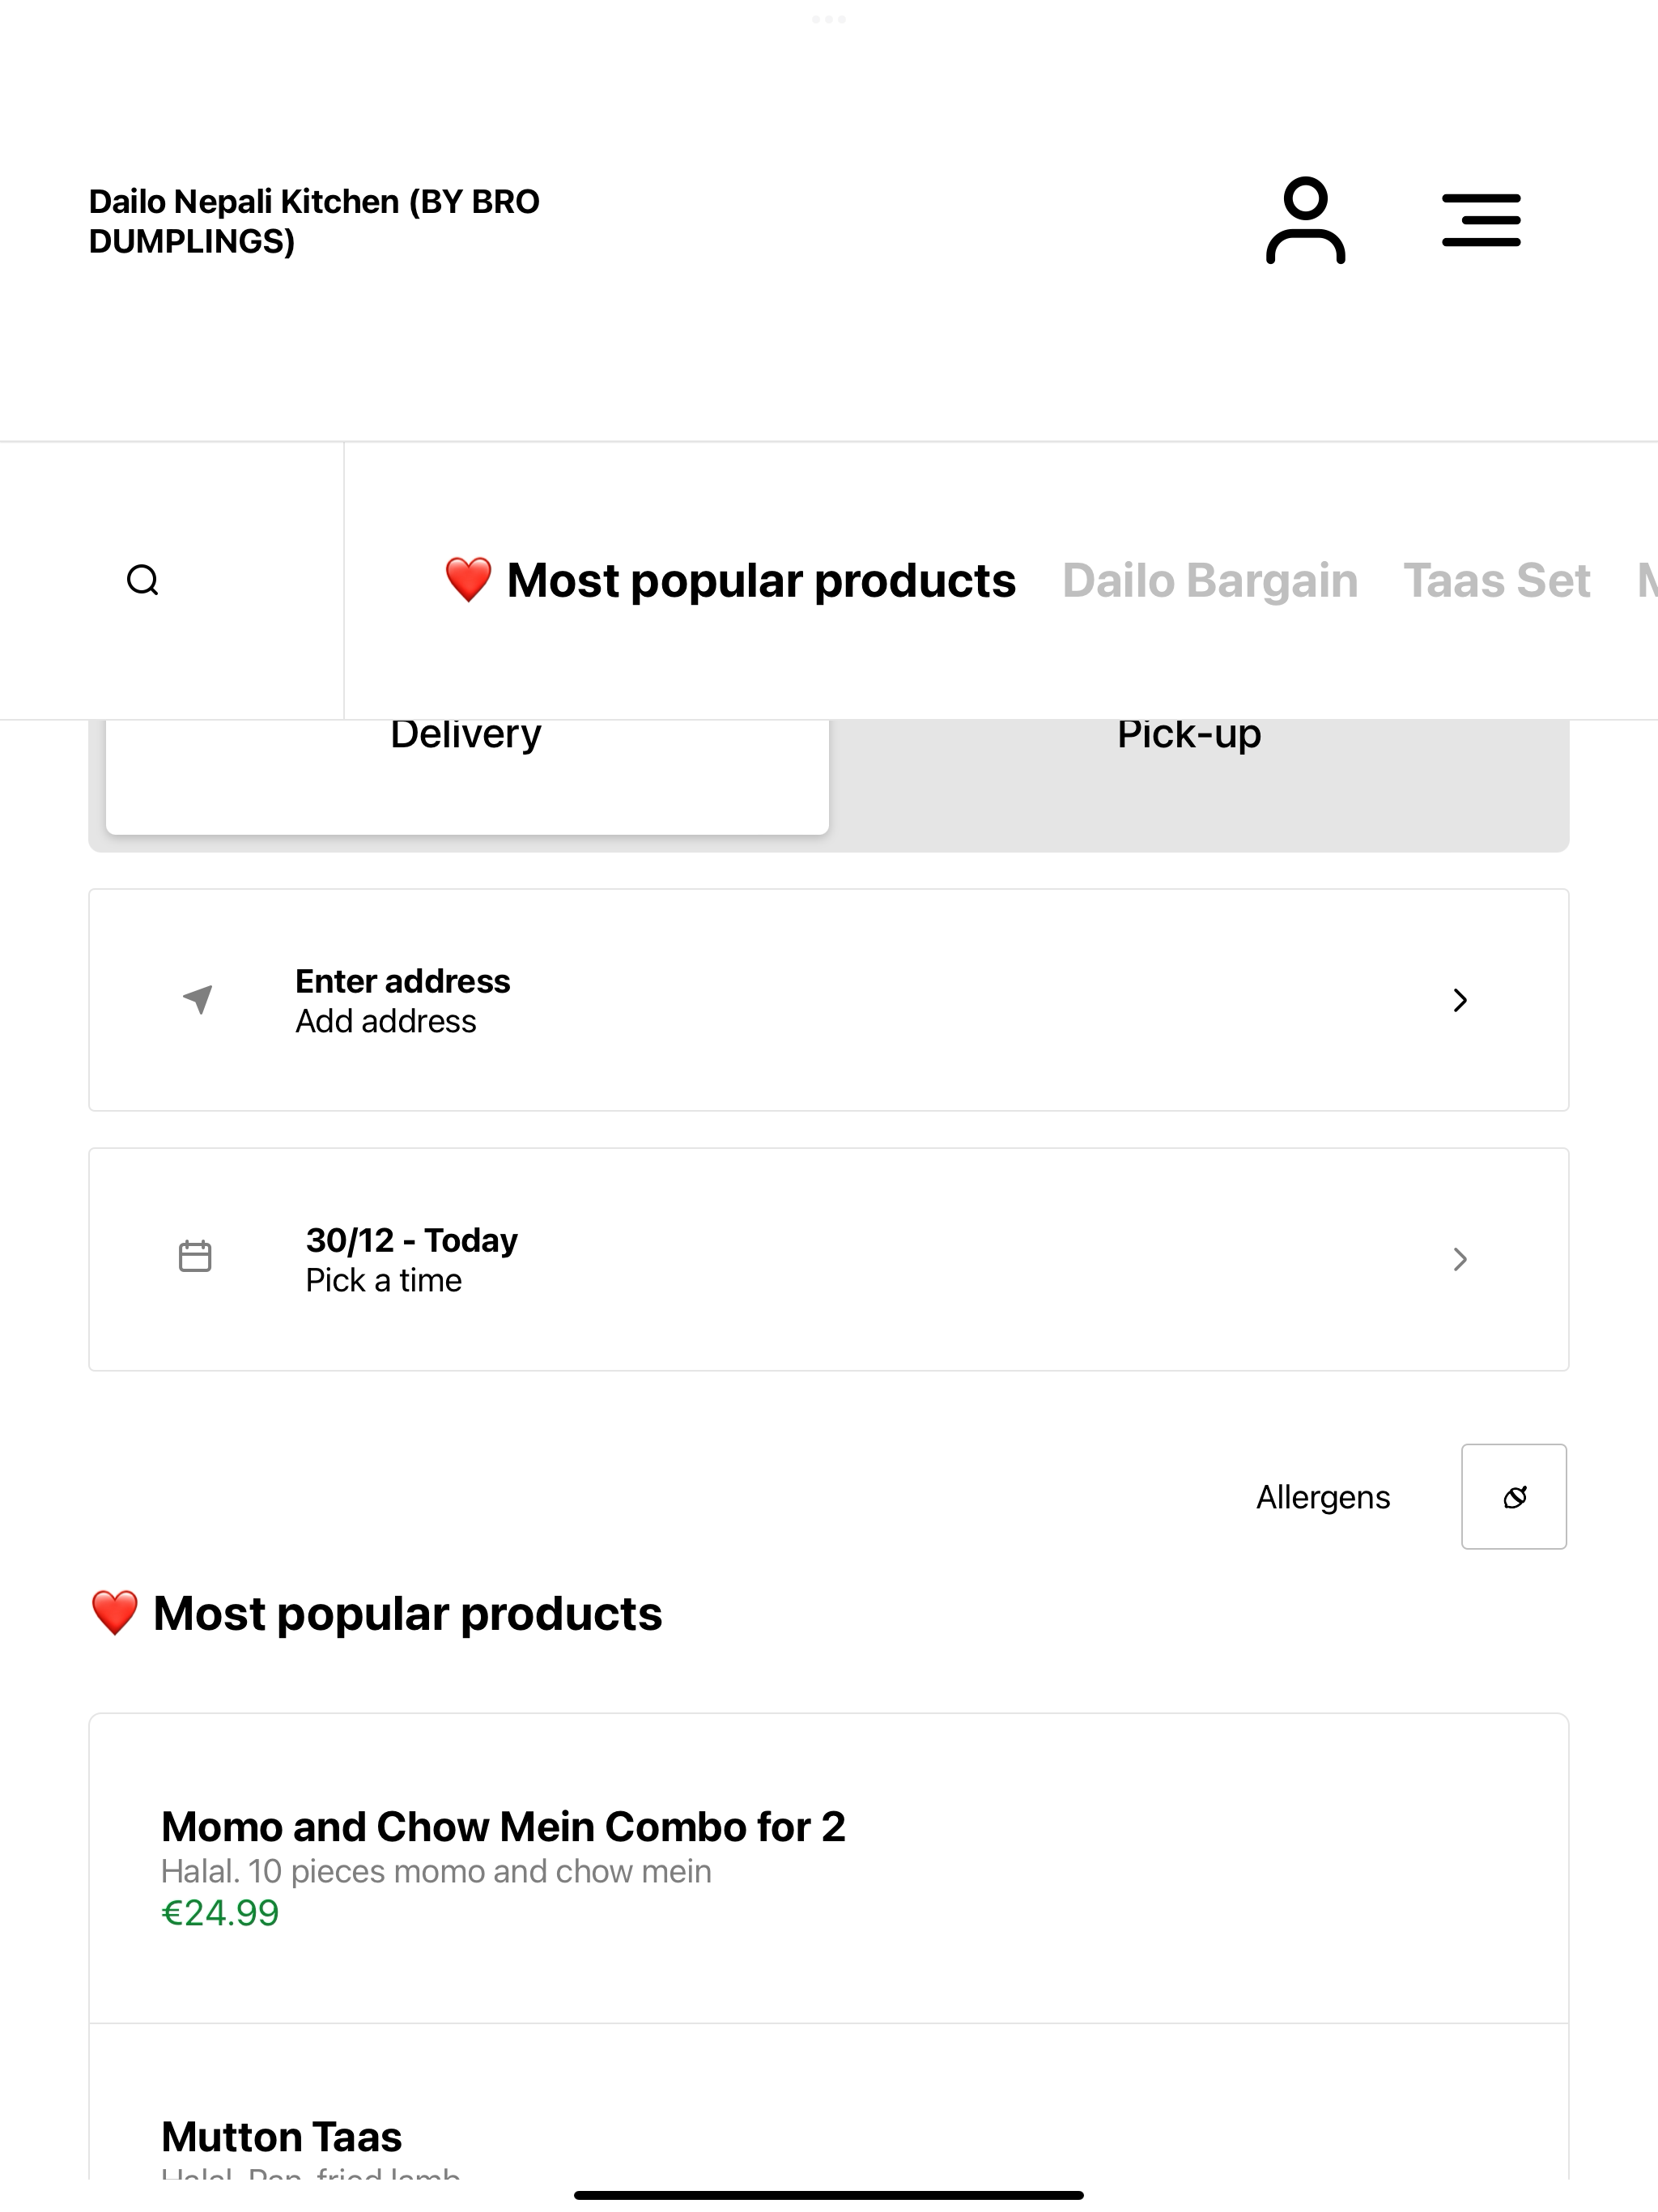Click the 30/12 - Today date label
1658x2212 pixels.
click(x=412, y=1240)
